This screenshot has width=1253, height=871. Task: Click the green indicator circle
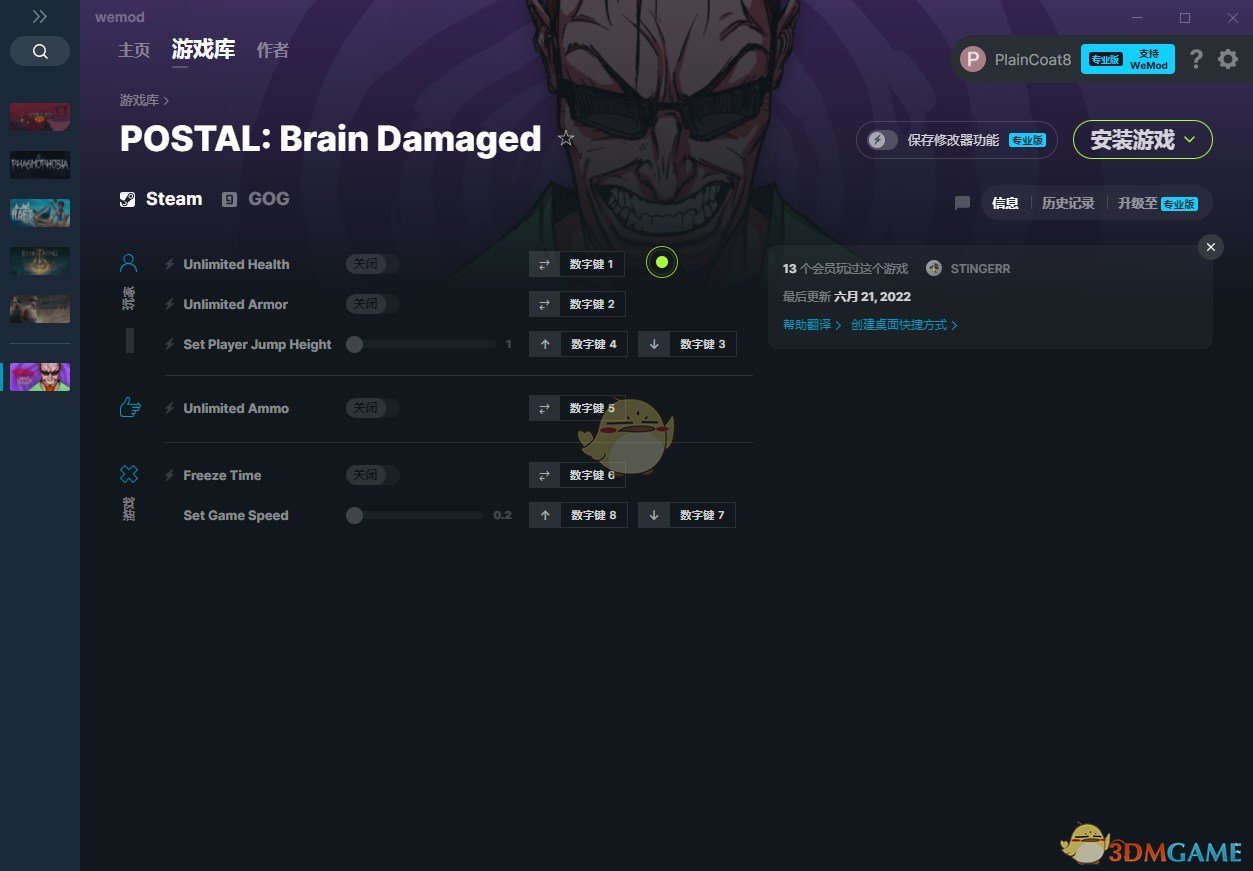(x=662, y=263)
